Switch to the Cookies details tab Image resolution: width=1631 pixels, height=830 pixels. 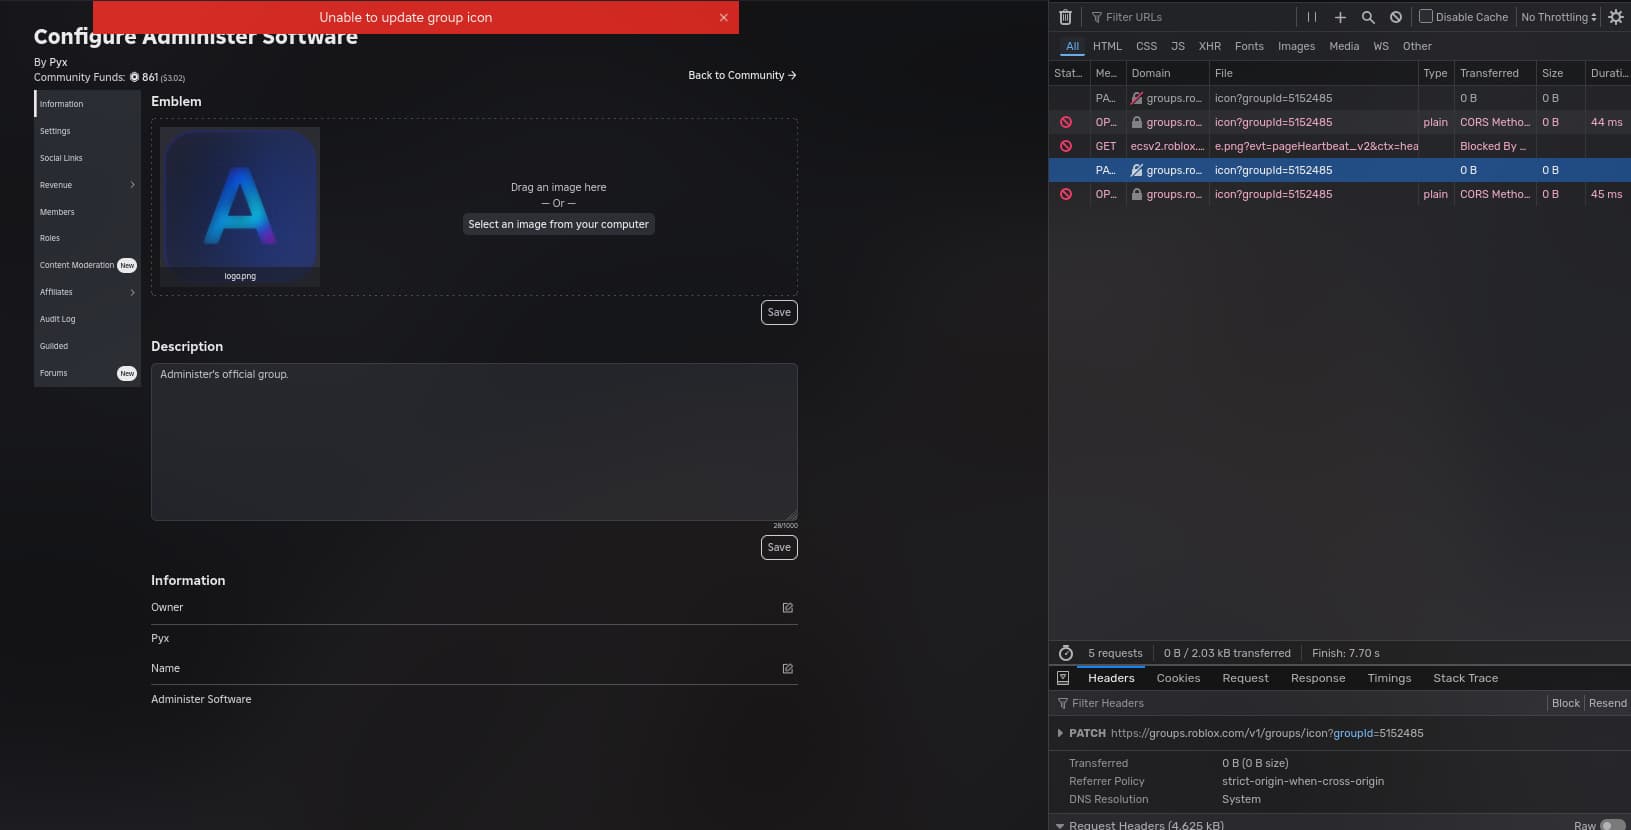tap(1178, 678)
